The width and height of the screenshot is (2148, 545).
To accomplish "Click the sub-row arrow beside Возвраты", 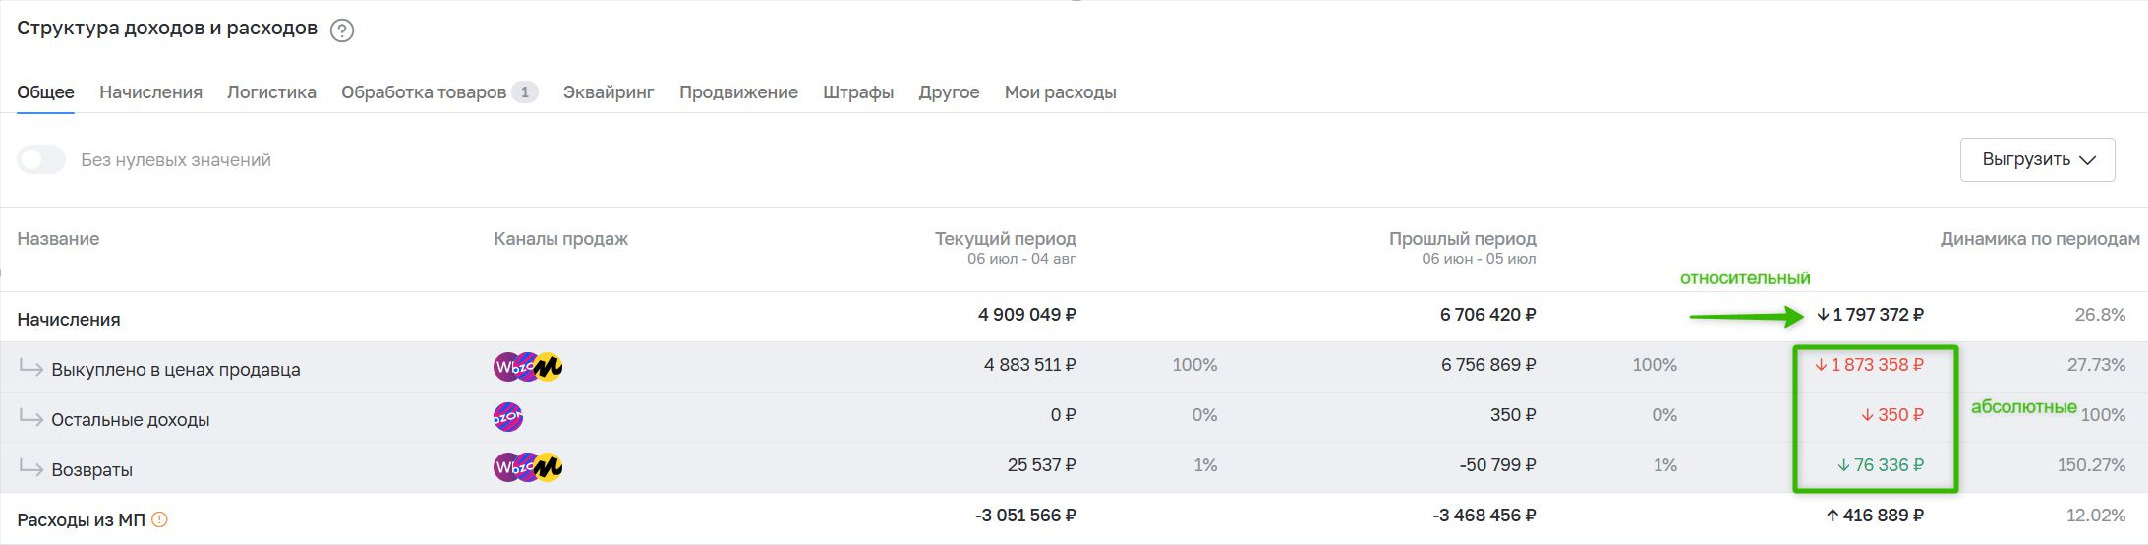I will [x=31, y=469].
